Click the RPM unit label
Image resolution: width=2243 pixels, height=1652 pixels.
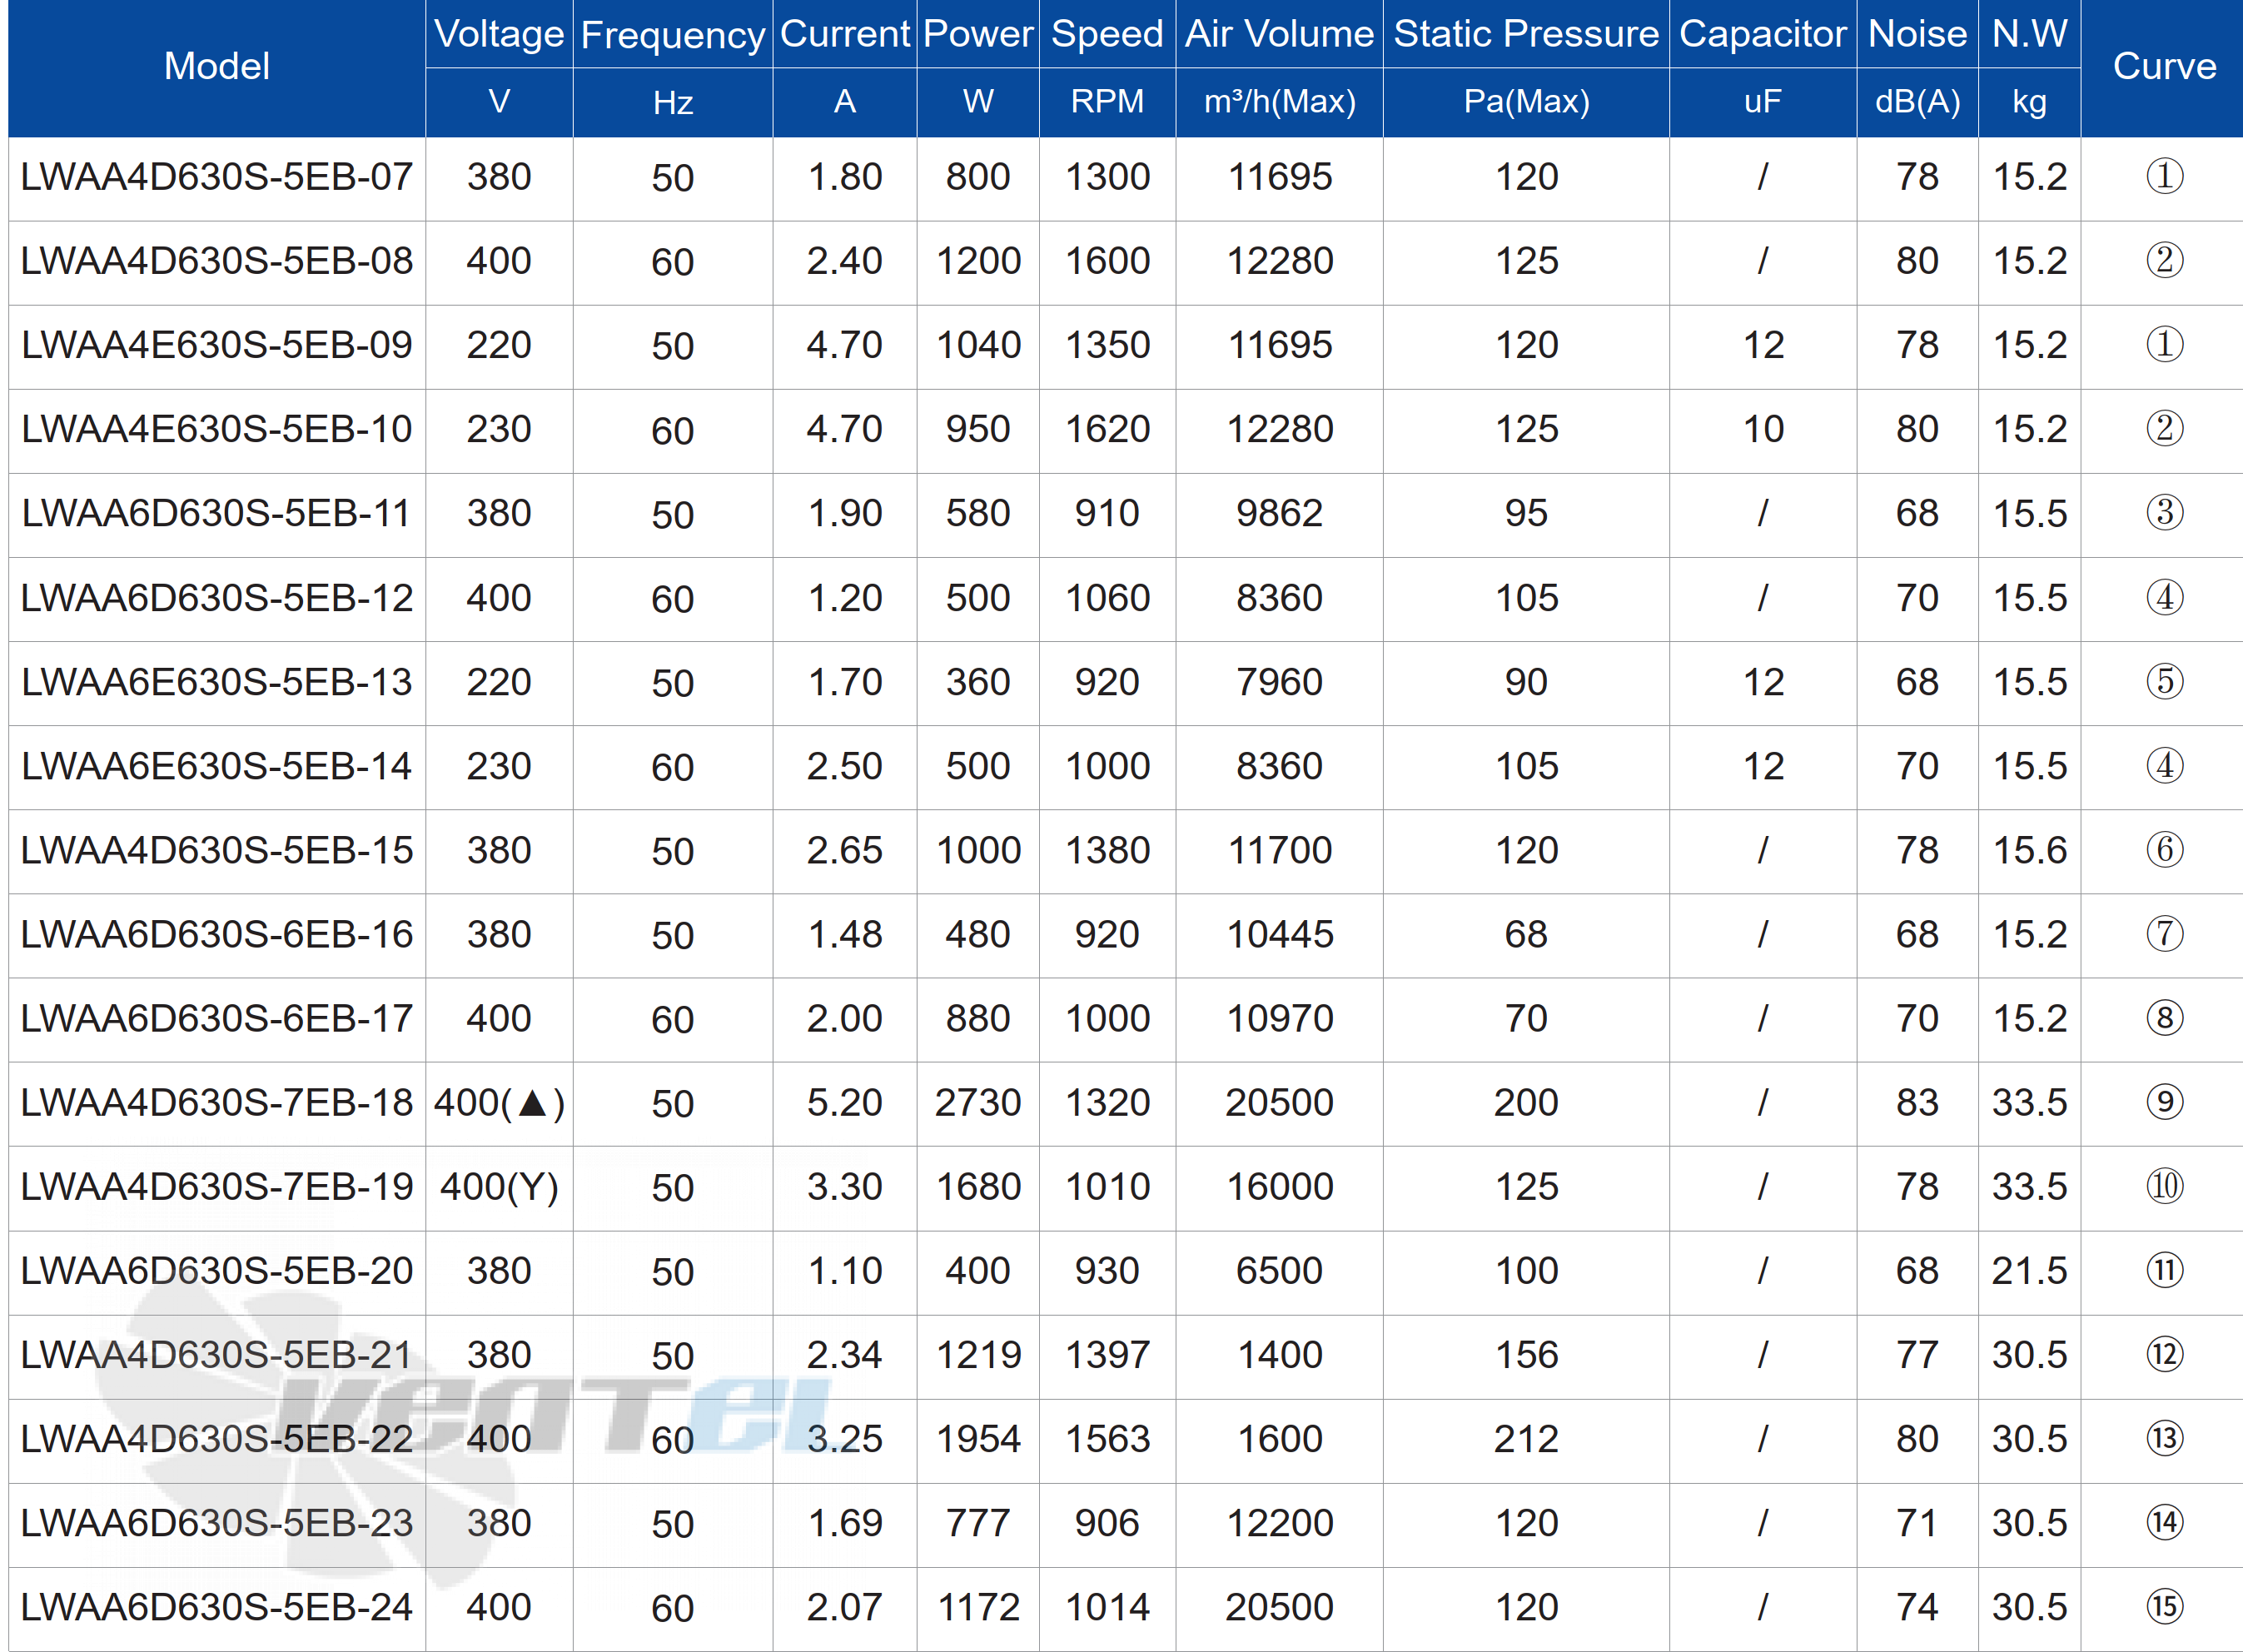coord(1108,102)
